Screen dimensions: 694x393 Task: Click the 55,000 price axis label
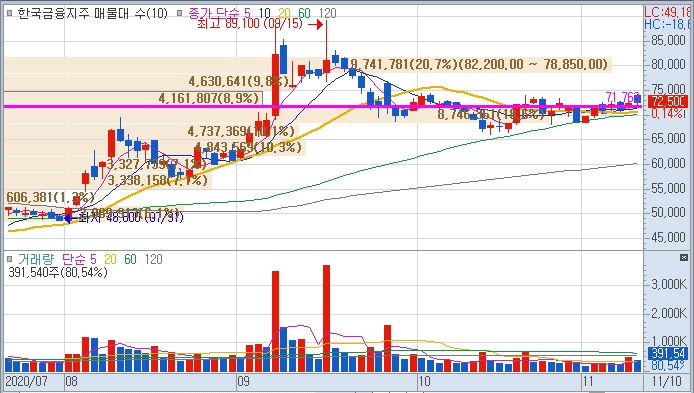pos(668,188)
